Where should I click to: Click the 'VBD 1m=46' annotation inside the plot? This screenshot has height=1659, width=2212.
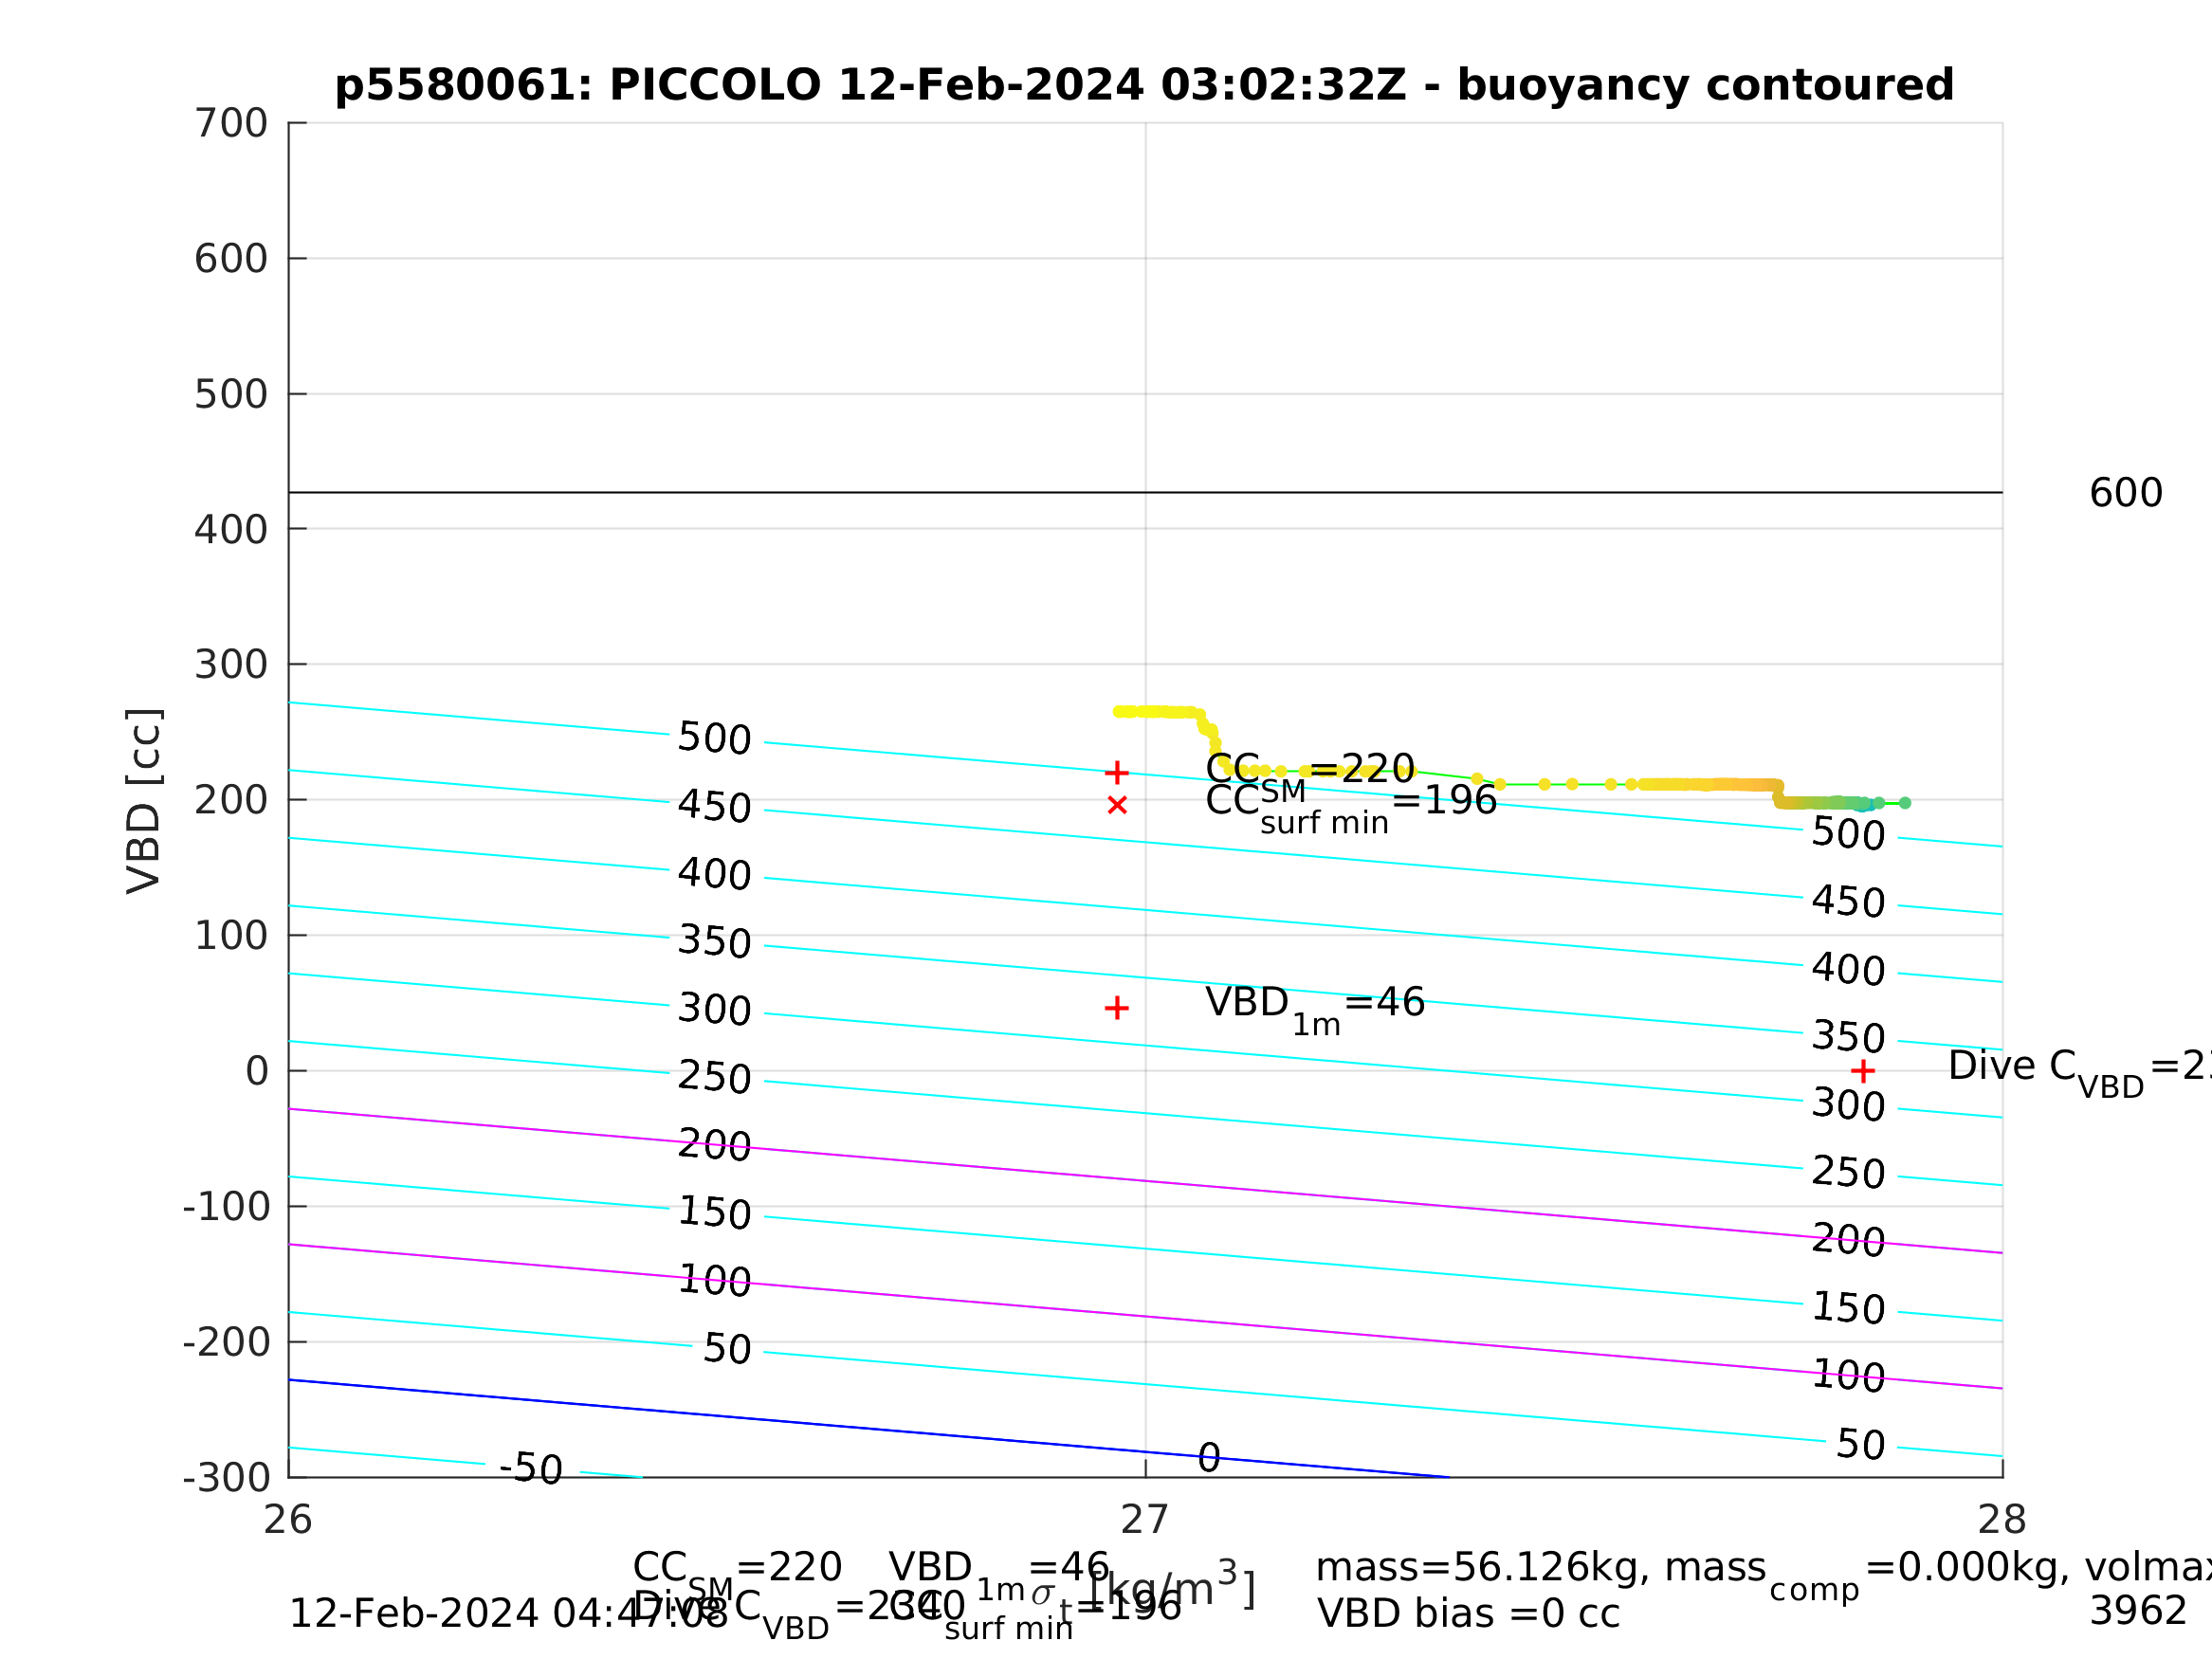[x=1315, y=1010]
